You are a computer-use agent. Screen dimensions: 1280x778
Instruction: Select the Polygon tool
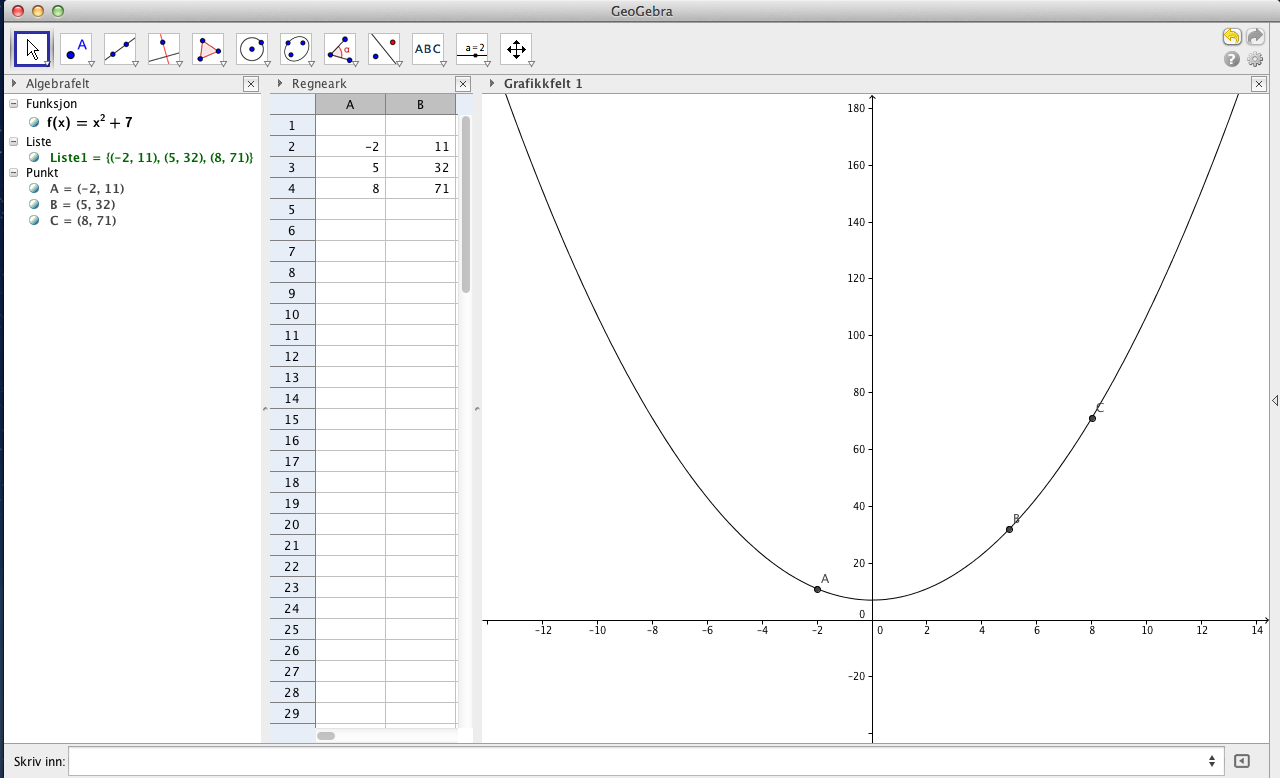pos(208,48)
